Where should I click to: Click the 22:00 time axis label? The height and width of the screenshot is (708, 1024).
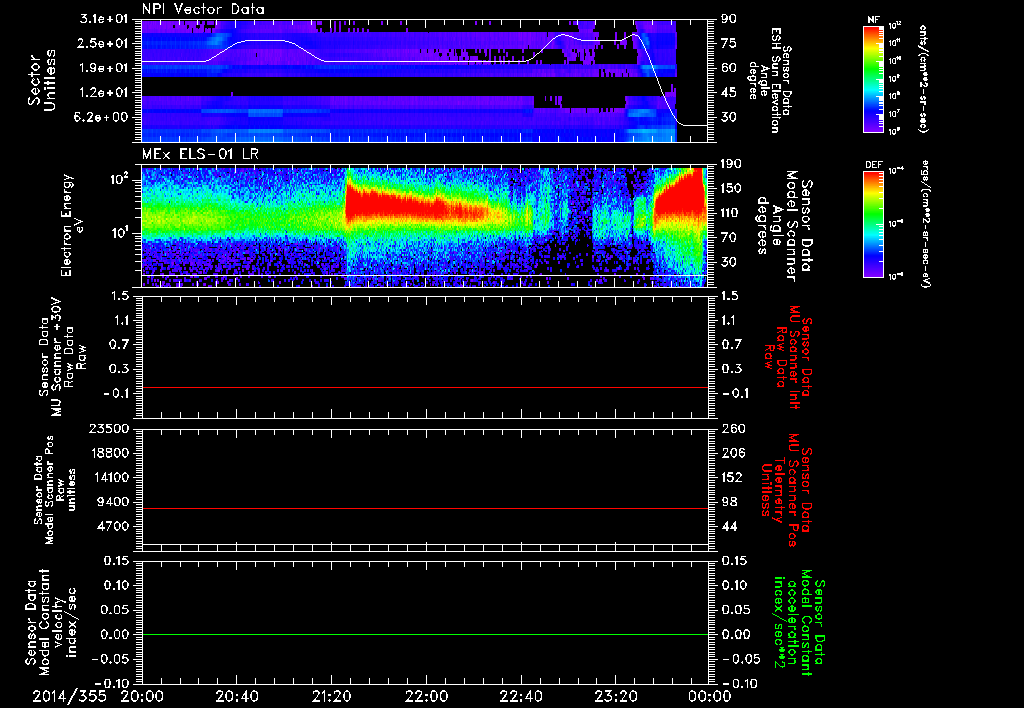(x=427, y=695)
